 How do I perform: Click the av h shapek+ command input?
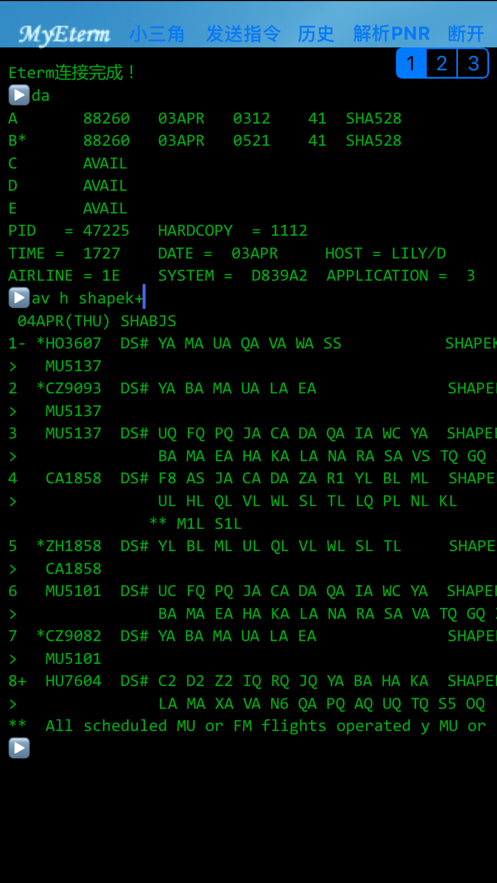pos(88,298)
